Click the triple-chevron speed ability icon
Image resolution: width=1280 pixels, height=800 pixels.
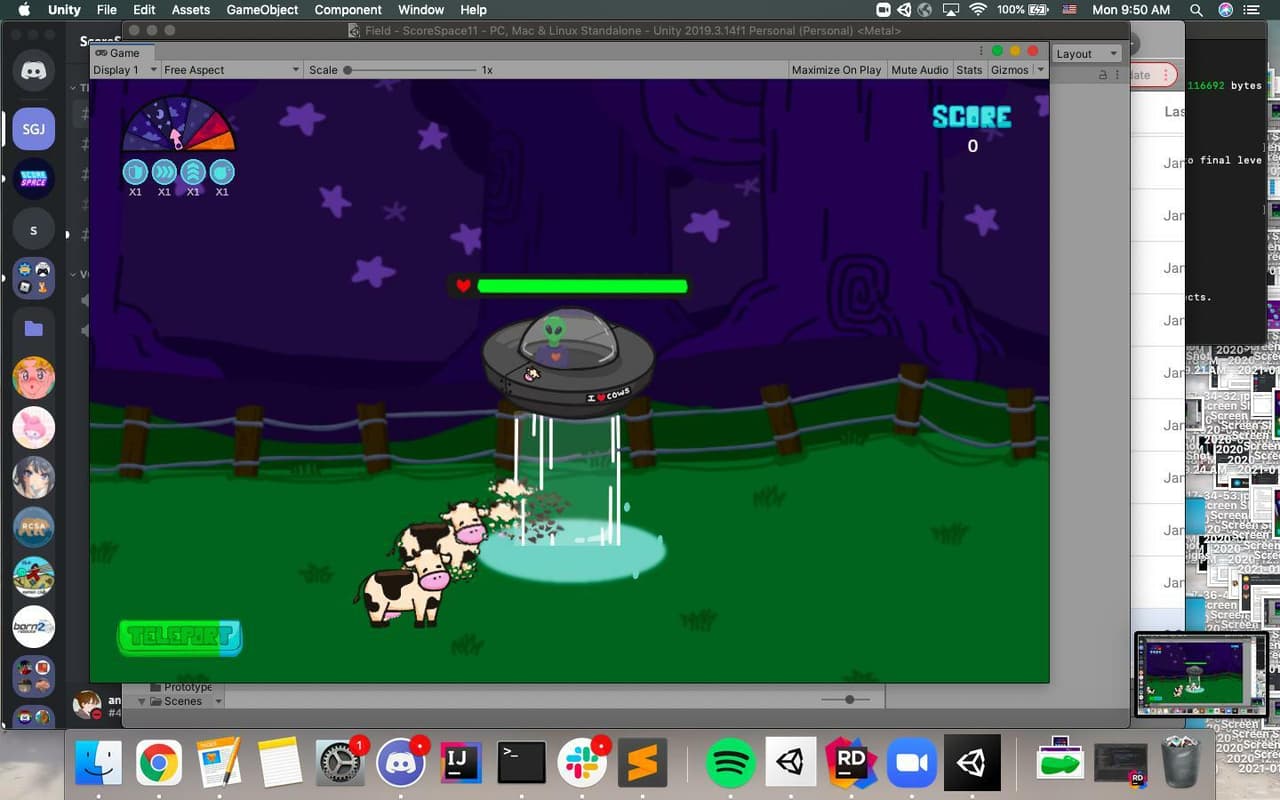(164, 171)
